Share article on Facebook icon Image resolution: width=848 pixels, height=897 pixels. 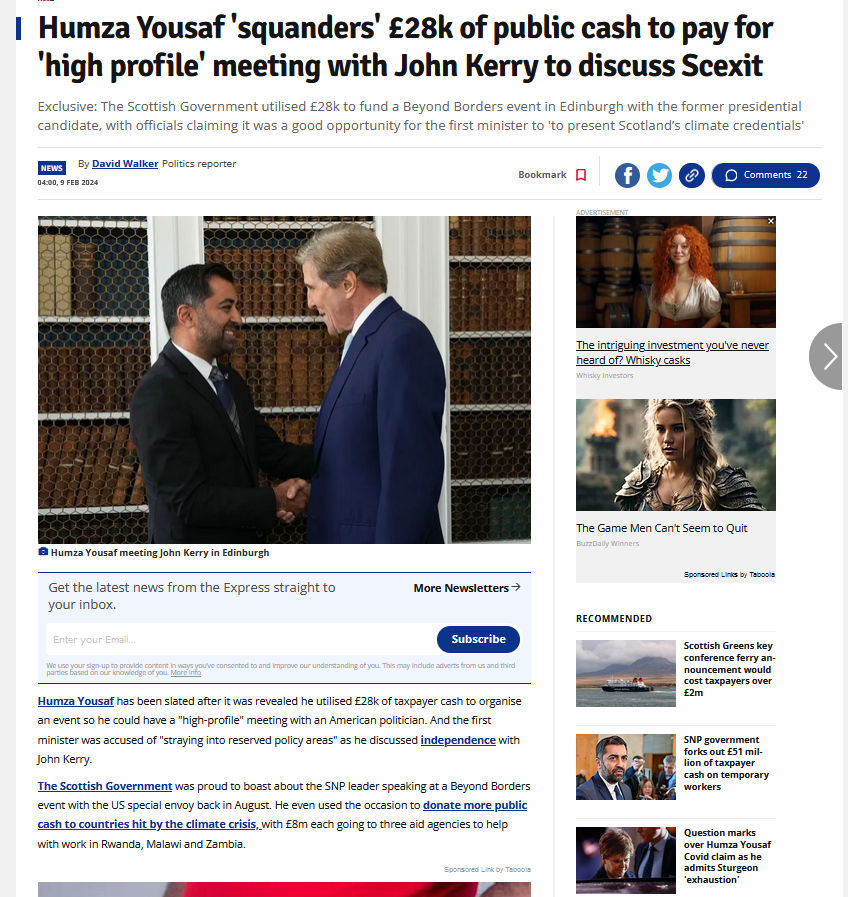[627, 175]
